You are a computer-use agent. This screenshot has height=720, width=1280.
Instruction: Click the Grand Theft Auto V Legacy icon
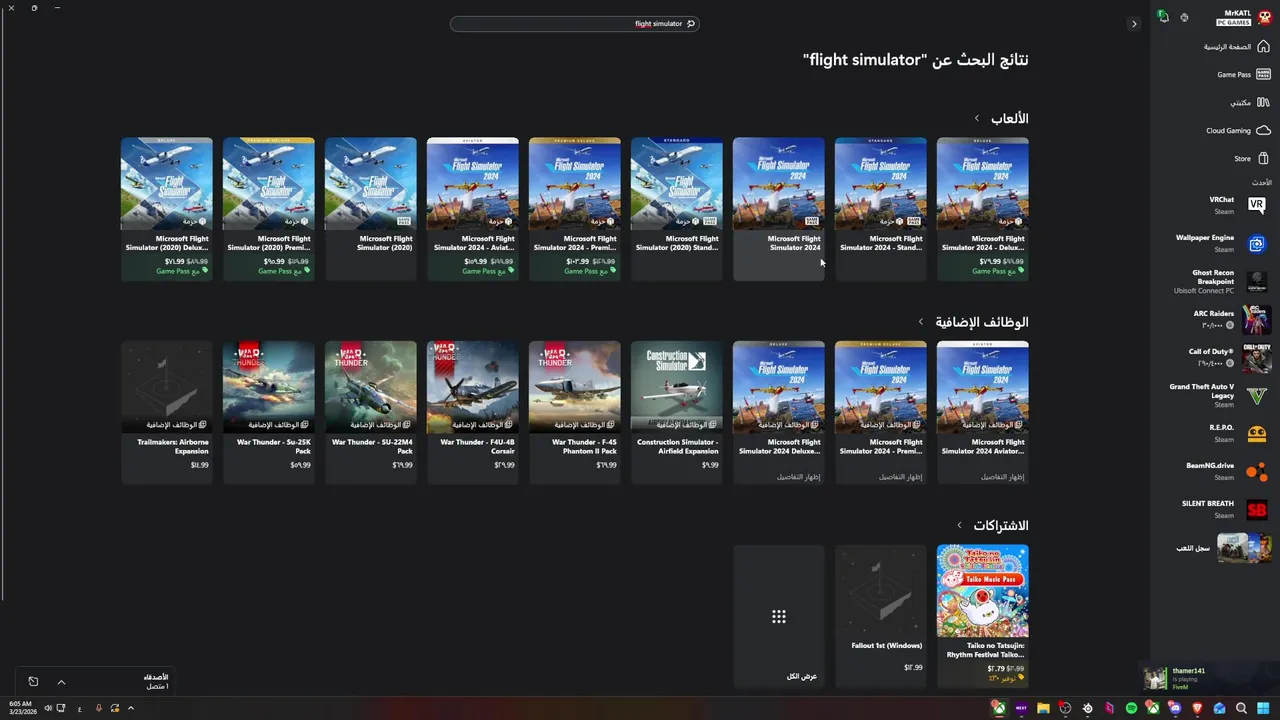click(1257, 395)
